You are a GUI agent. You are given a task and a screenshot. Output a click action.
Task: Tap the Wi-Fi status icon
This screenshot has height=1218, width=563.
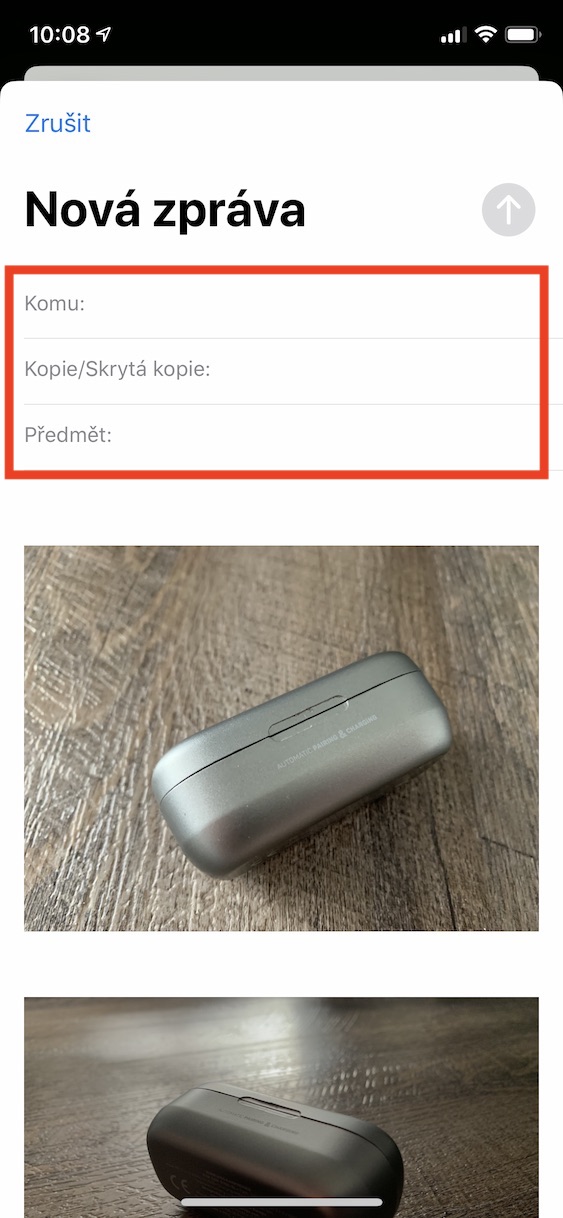click(486, 35)
